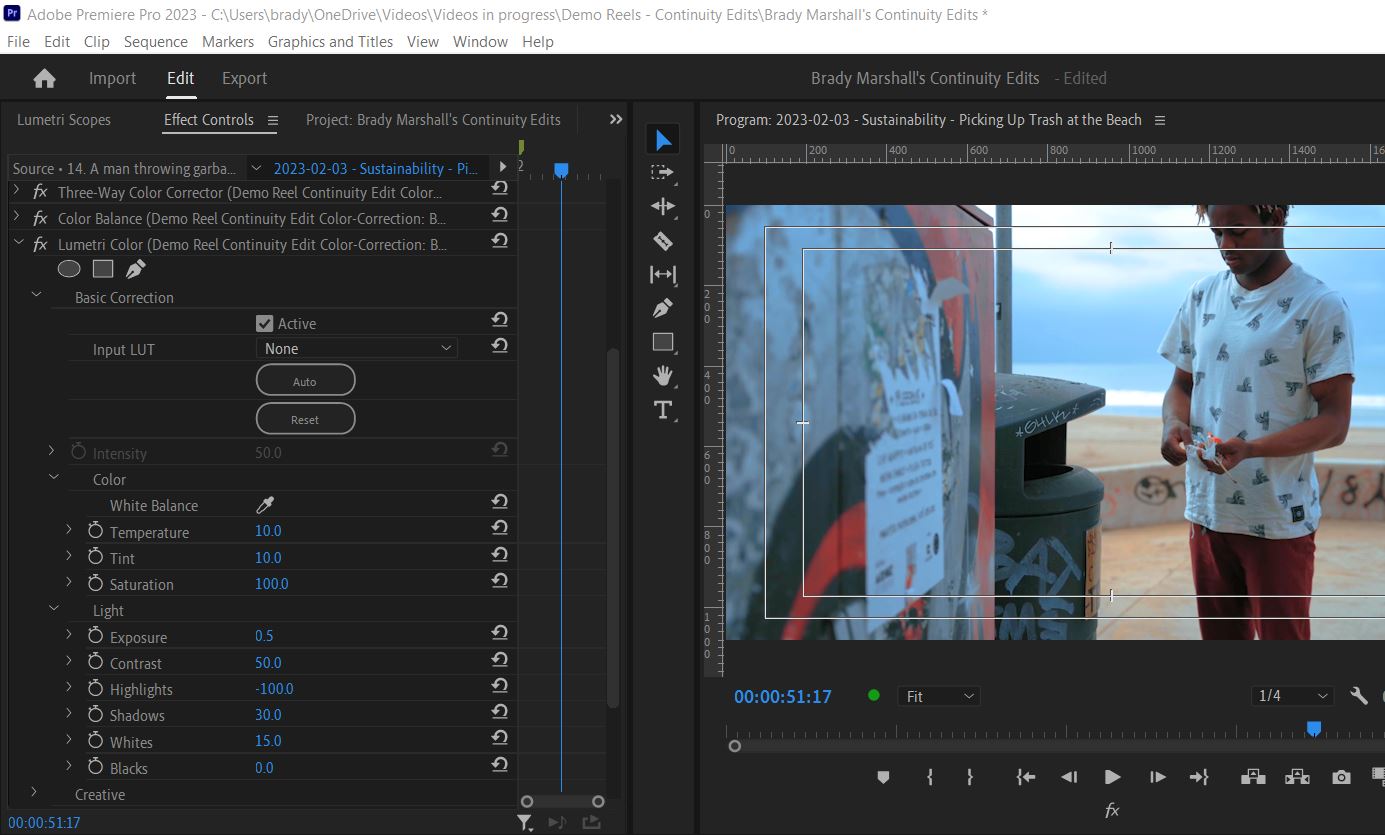
Task: Select the Rectangle tool
Action: click(662, 342)
